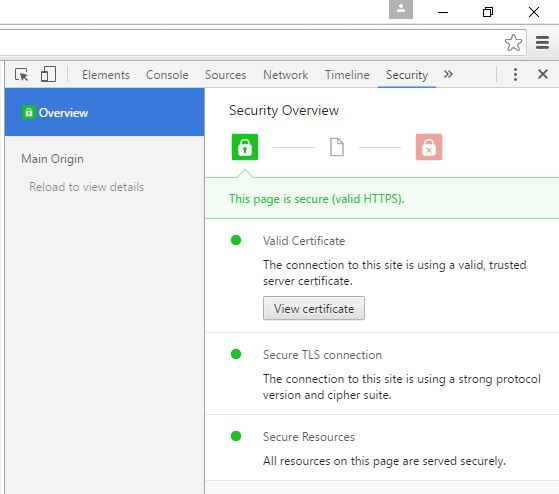The height and width of the screenshot is (494, 559).
Task: Expand hidden tabs with double chevron
Action: (448, 74)
